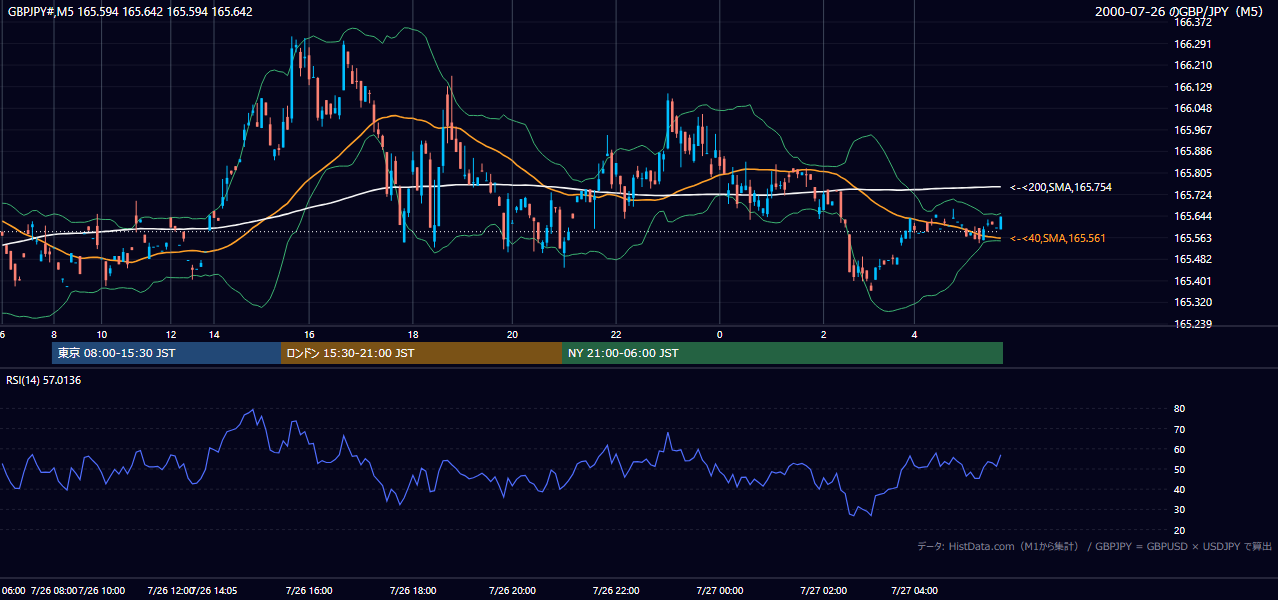Click the データ: HistData.com source credit
Image resolution: width=1278 pixels, height=600 pixels.
coord(1094,546)
